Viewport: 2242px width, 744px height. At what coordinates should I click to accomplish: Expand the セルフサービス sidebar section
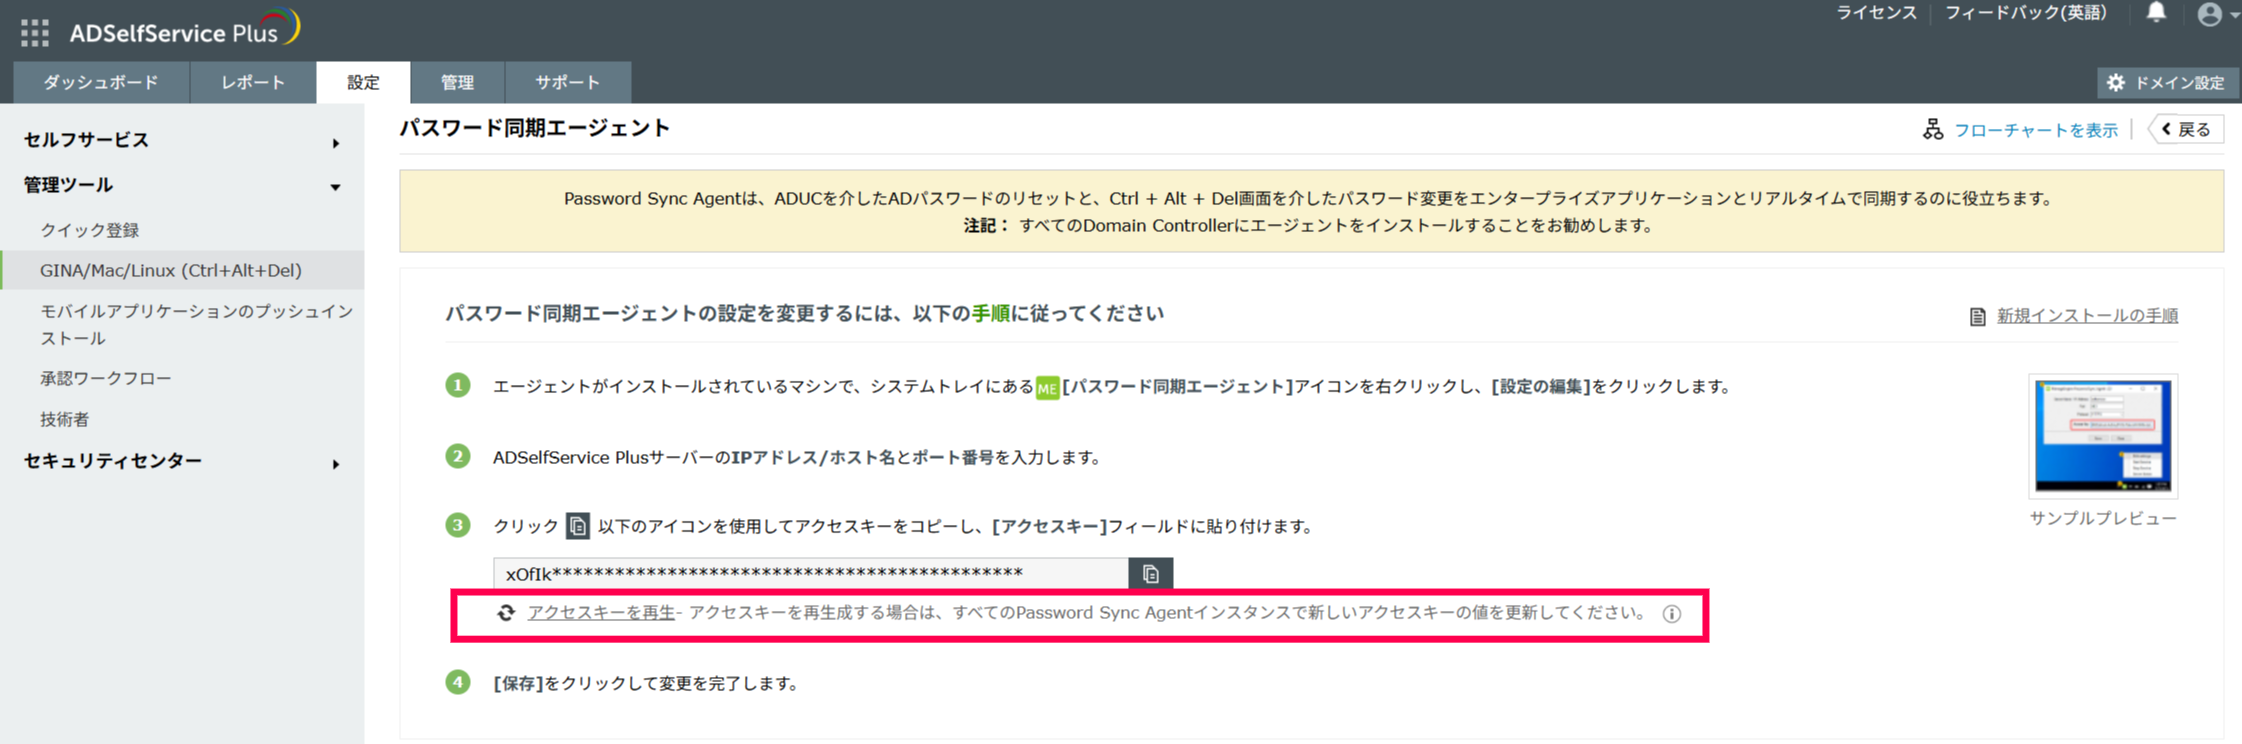click(182, 141)
